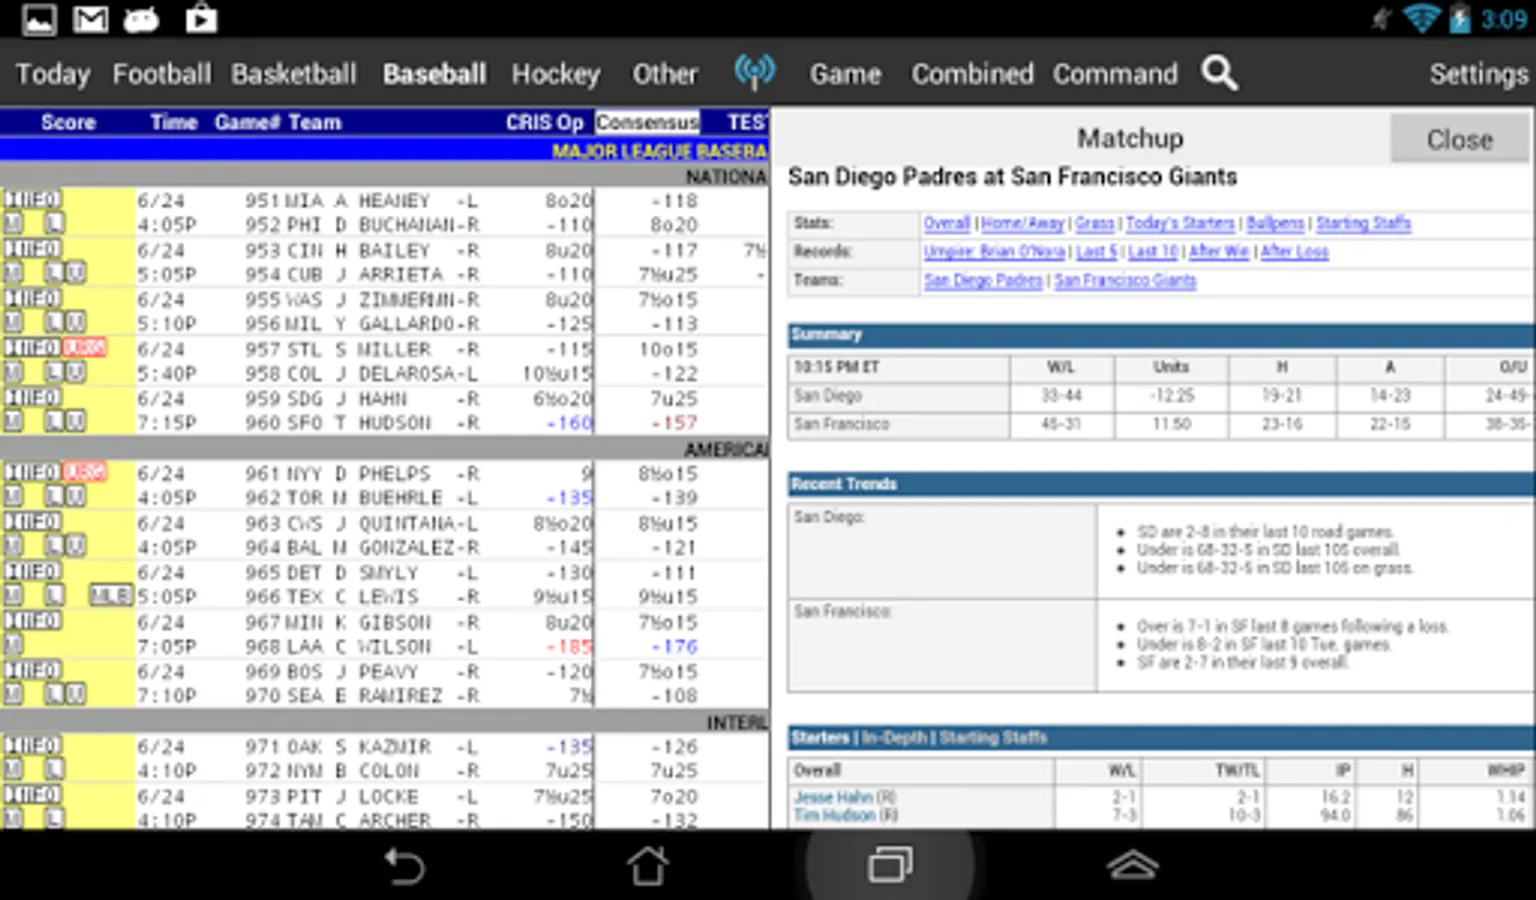
Task: Switch to the Today tab
Action: click(x=53, y=74)
